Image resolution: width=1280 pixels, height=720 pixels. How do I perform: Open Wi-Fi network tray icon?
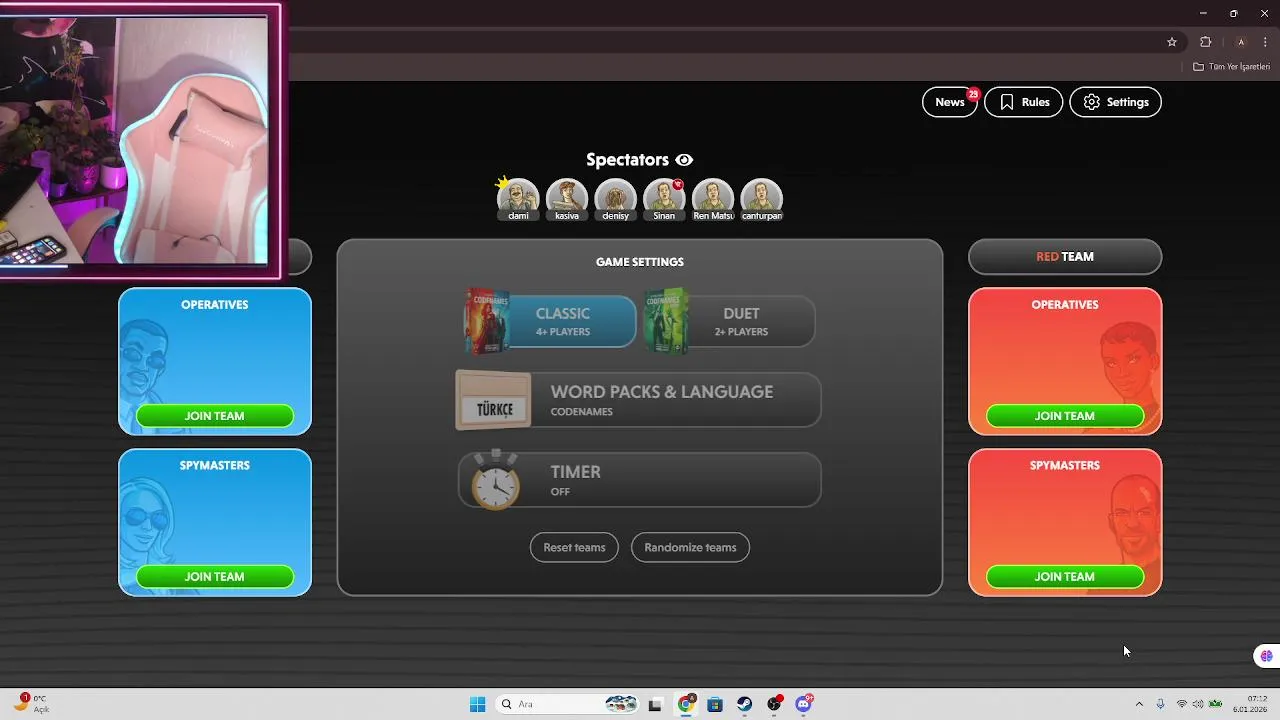pos(1181,704)
